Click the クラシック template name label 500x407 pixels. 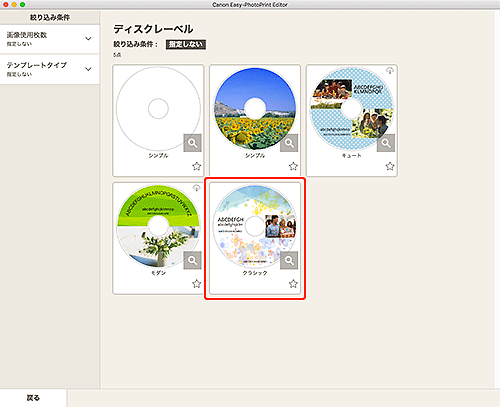click(x=255, y=273)
